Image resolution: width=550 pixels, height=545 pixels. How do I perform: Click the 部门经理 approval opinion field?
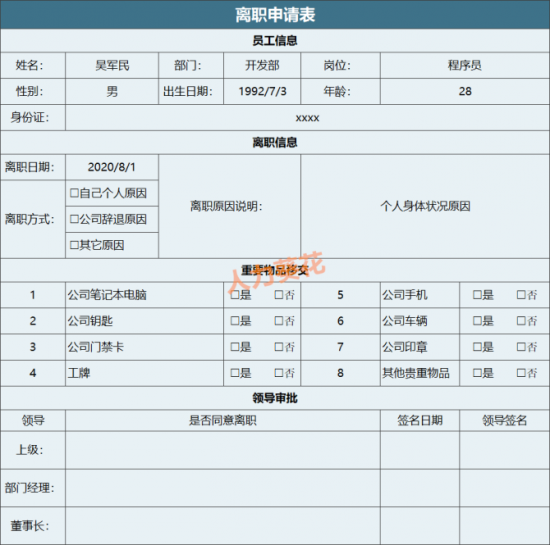click(223, 488)
